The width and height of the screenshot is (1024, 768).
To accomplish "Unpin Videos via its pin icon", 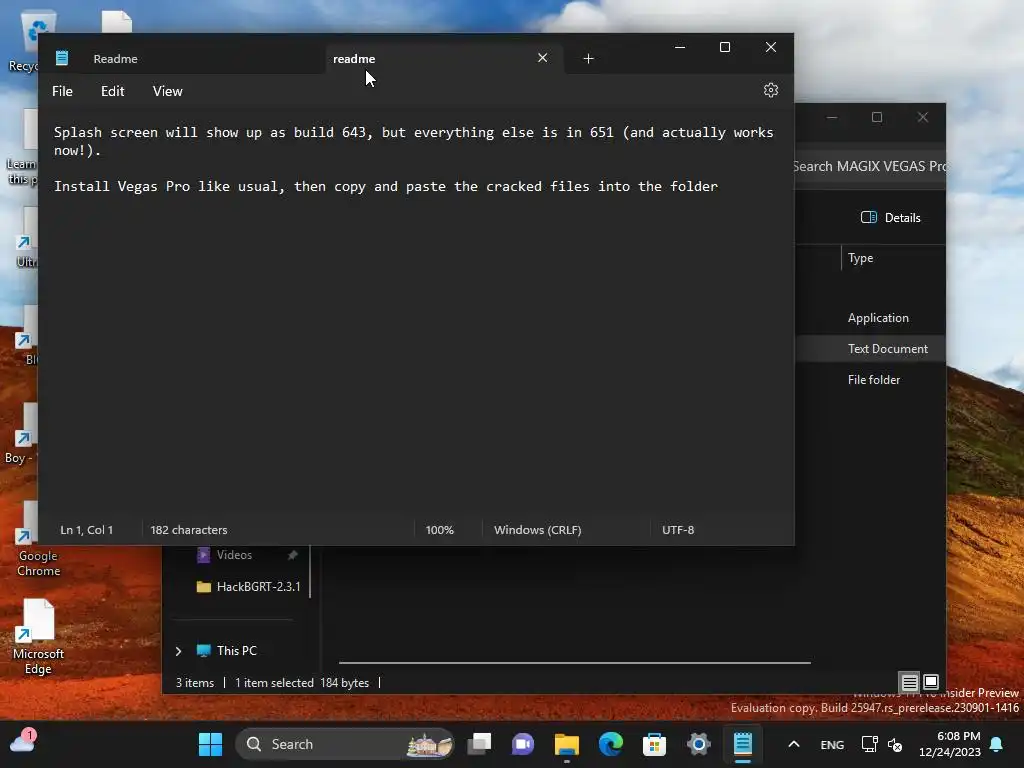I will coord(293,555).
